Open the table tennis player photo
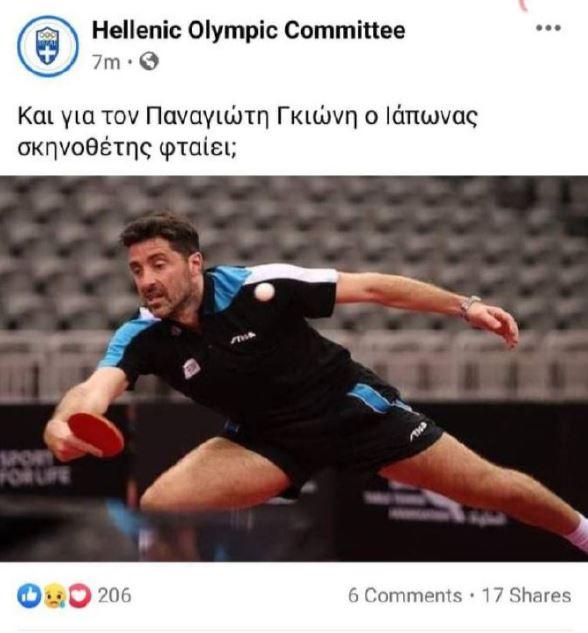This screenshot has width=588, height=633. (294, 369)
